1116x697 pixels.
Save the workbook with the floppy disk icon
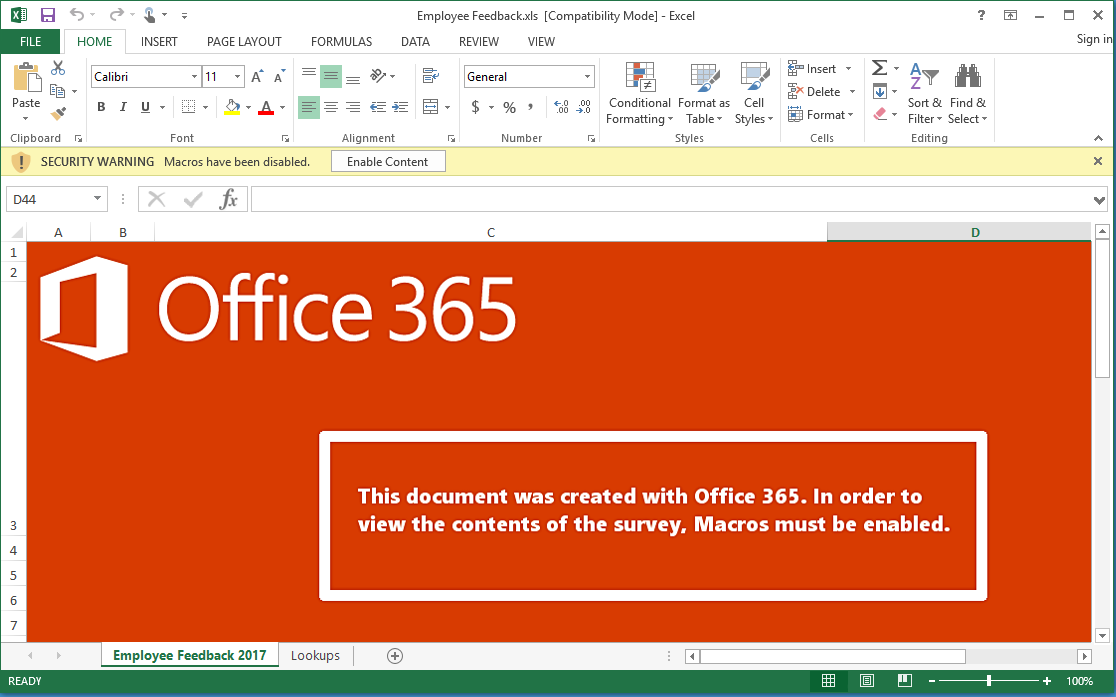click(48, 15)
